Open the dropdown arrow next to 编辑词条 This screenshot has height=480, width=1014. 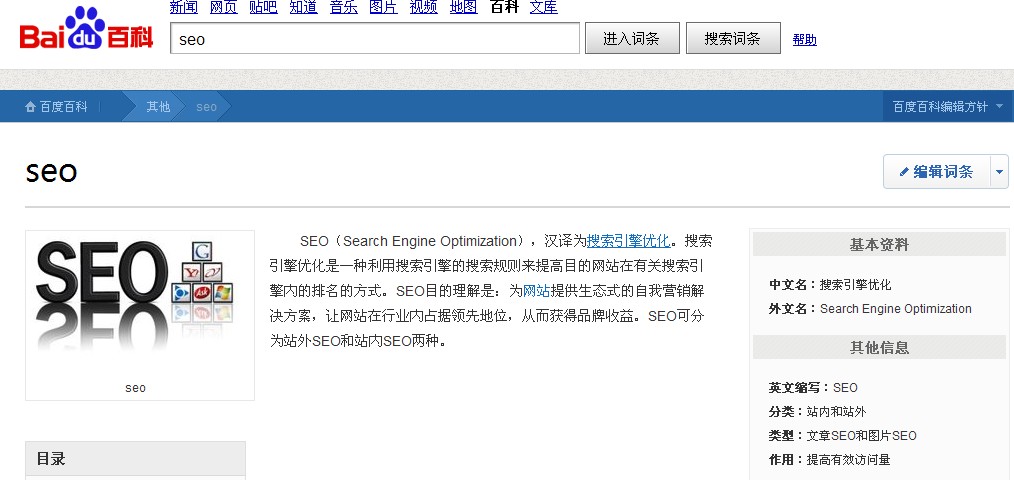tap(999, 172)
